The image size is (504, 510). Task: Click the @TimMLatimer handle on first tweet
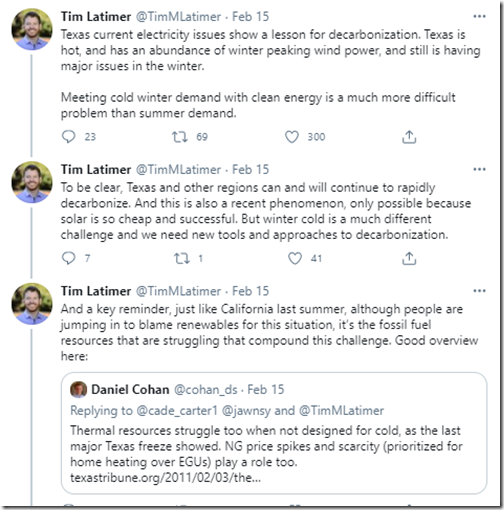tap(178, 17)
